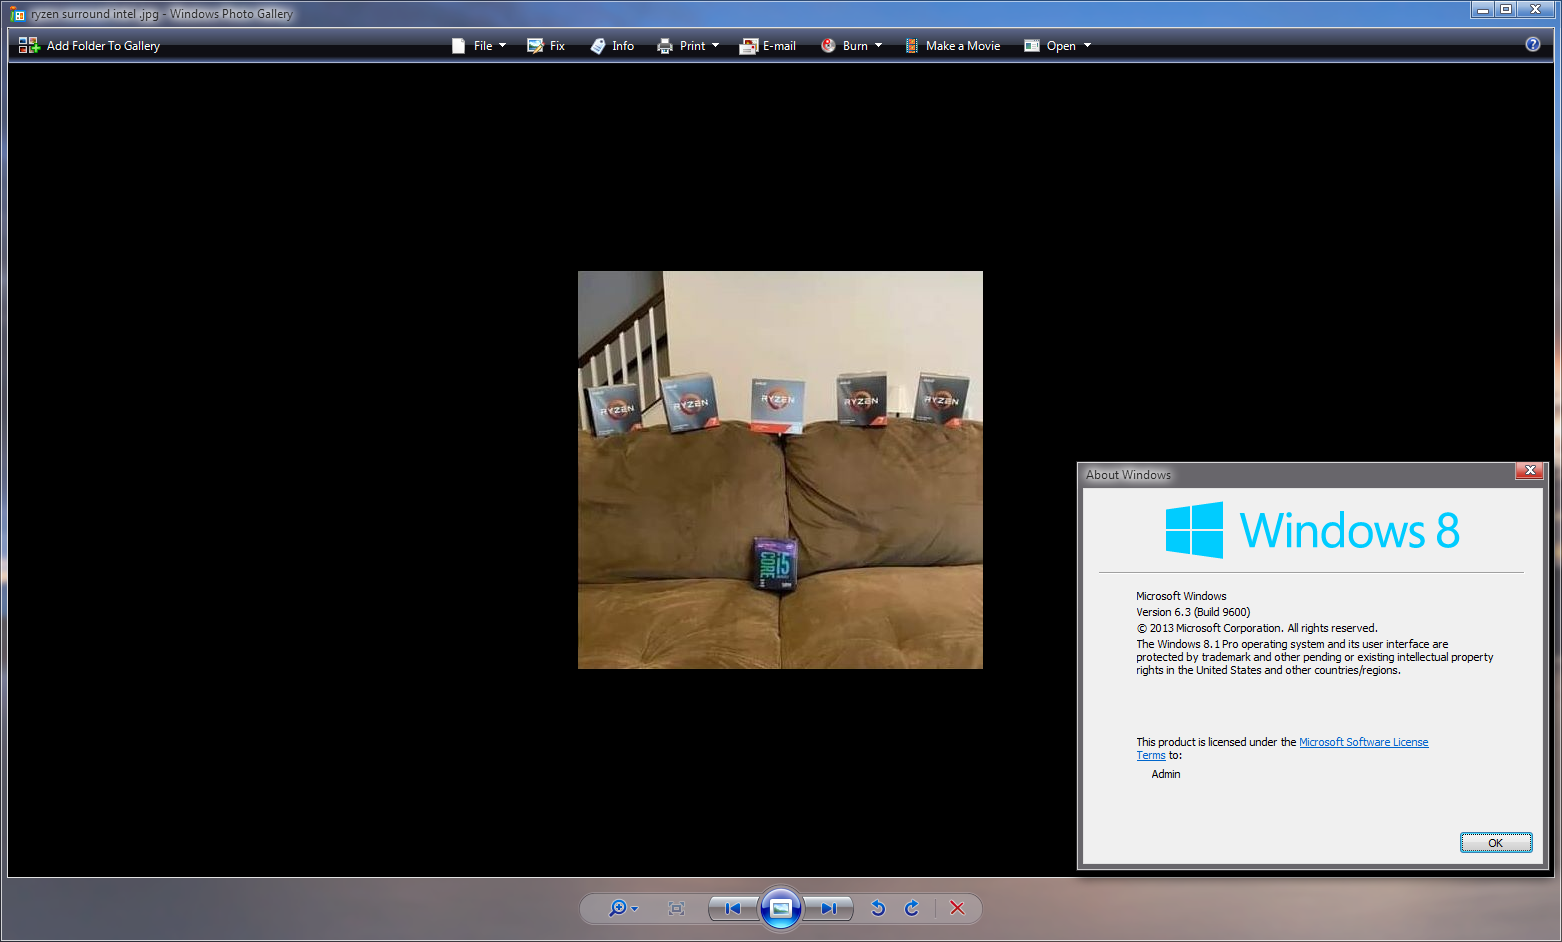1562x942 pixels.
Task: Skip to the next photo
Action: tap(828, 908)
